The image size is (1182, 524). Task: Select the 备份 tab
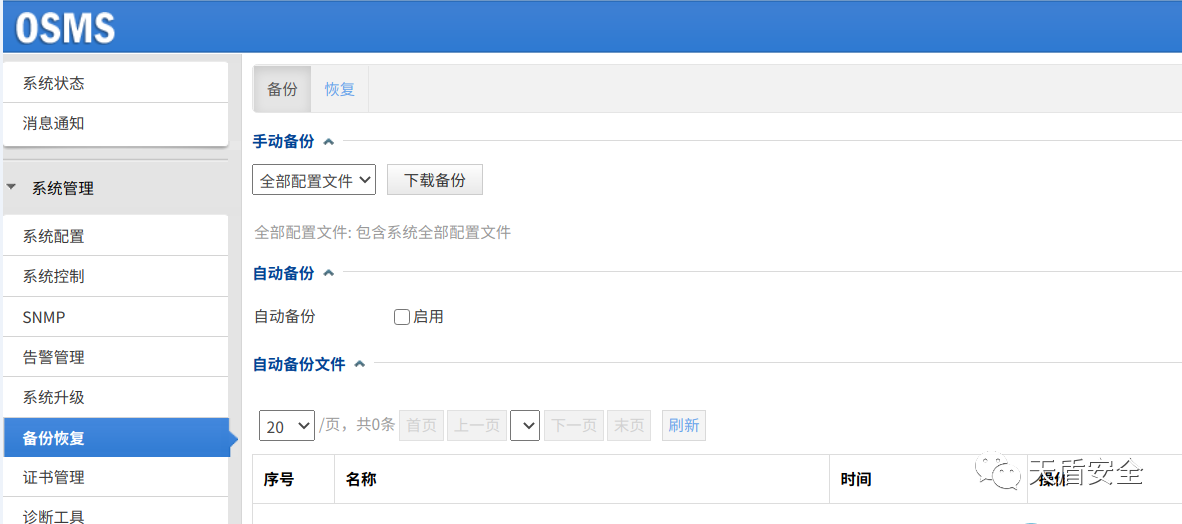coord(283,89)
